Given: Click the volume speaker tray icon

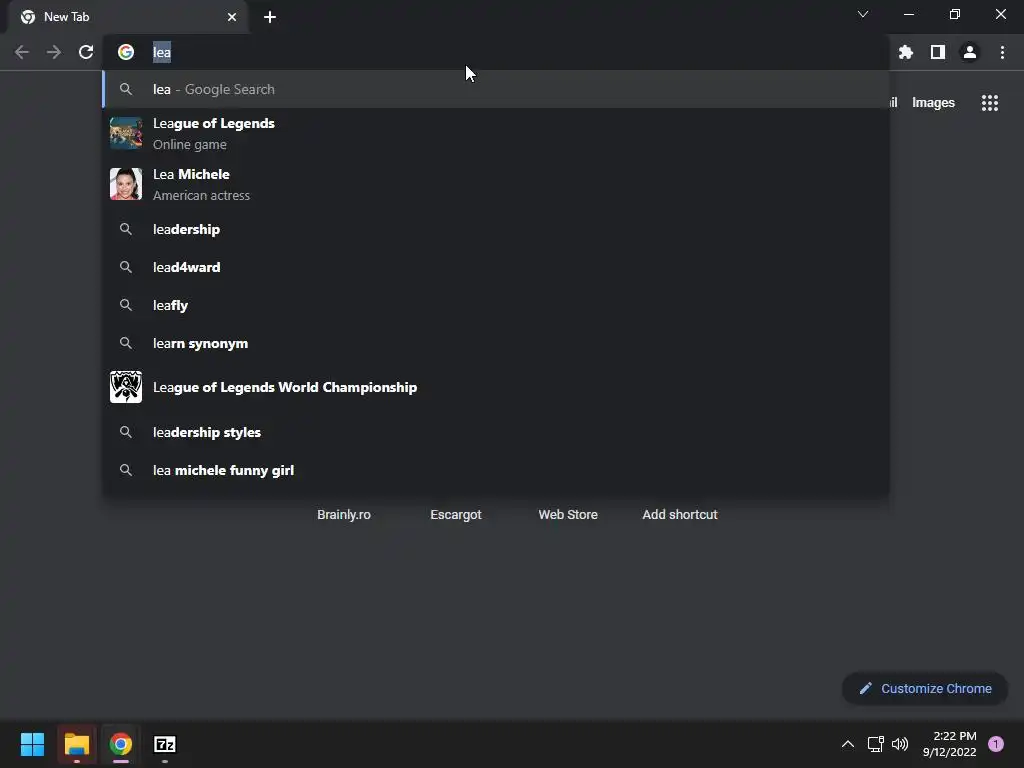Looking at the screenshot, I should pyautogui.click(x=900, y=744).
